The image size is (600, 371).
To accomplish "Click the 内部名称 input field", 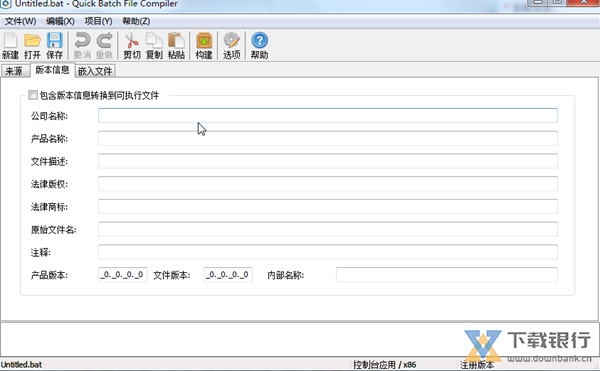I will click(x=447, y=275).
